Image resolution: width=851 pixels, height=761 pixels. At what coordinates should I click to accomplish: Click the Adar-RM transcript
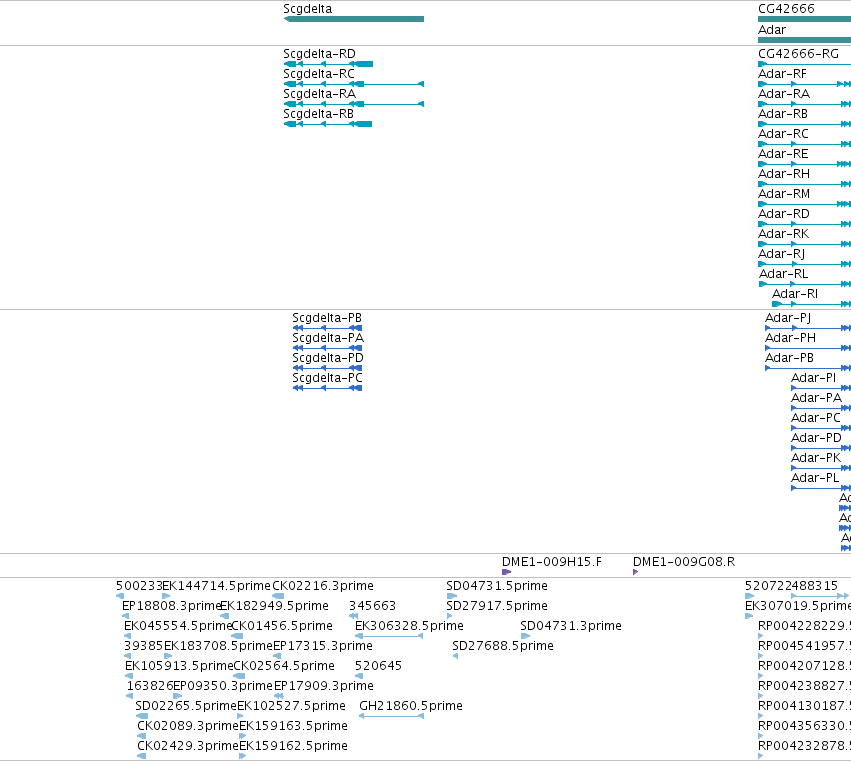[x=784, y=194]
